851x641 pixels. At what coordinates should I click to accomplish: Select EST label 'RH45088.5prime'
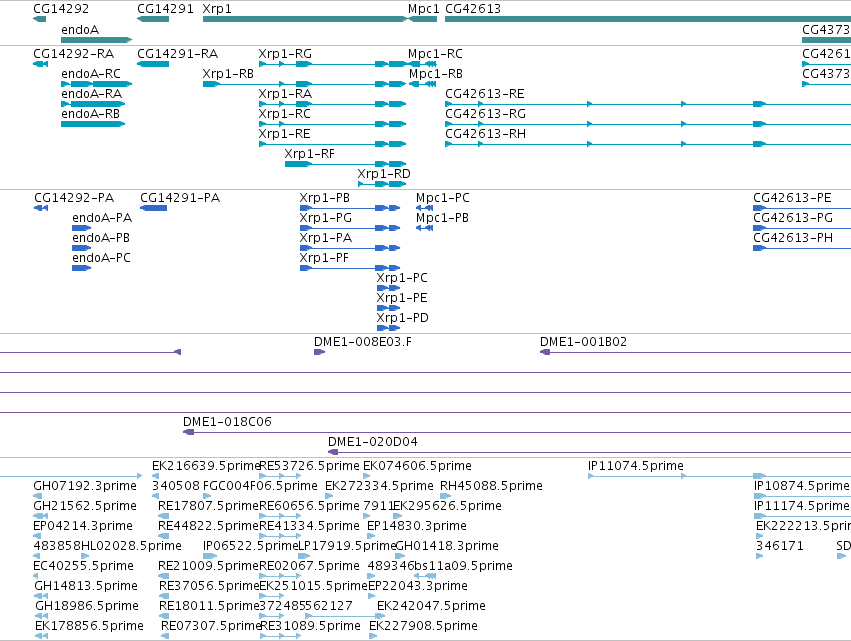click(x=491, y=486)
